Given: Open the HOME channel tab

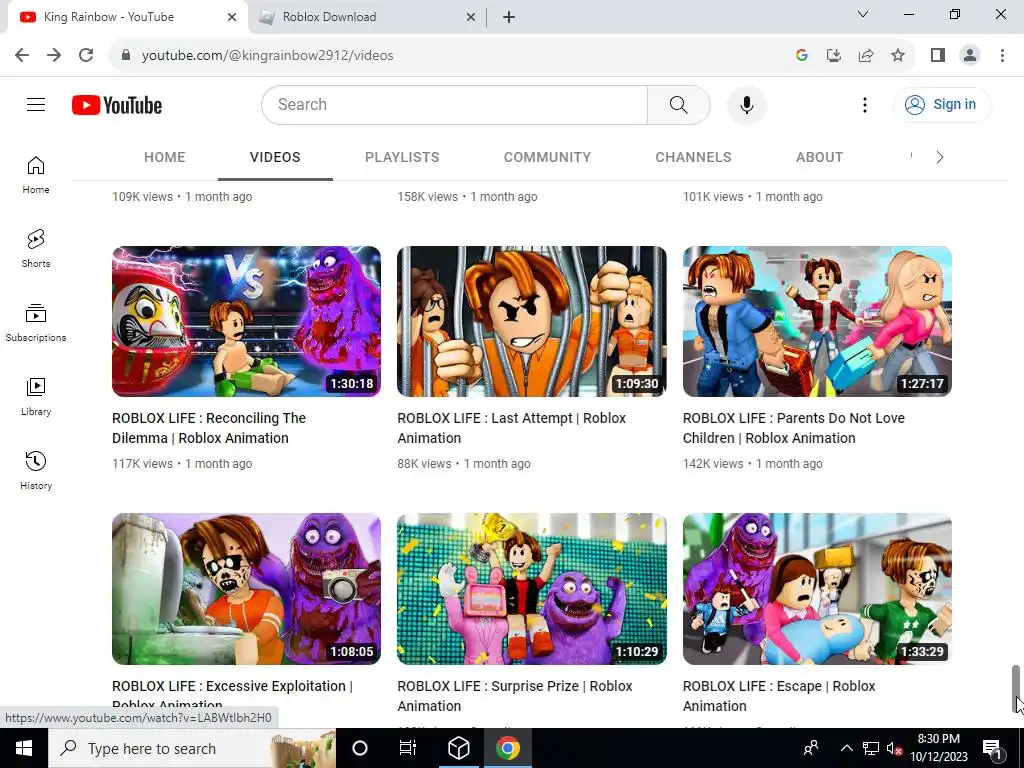Looking at the screenshot, I should click(165, 157).
